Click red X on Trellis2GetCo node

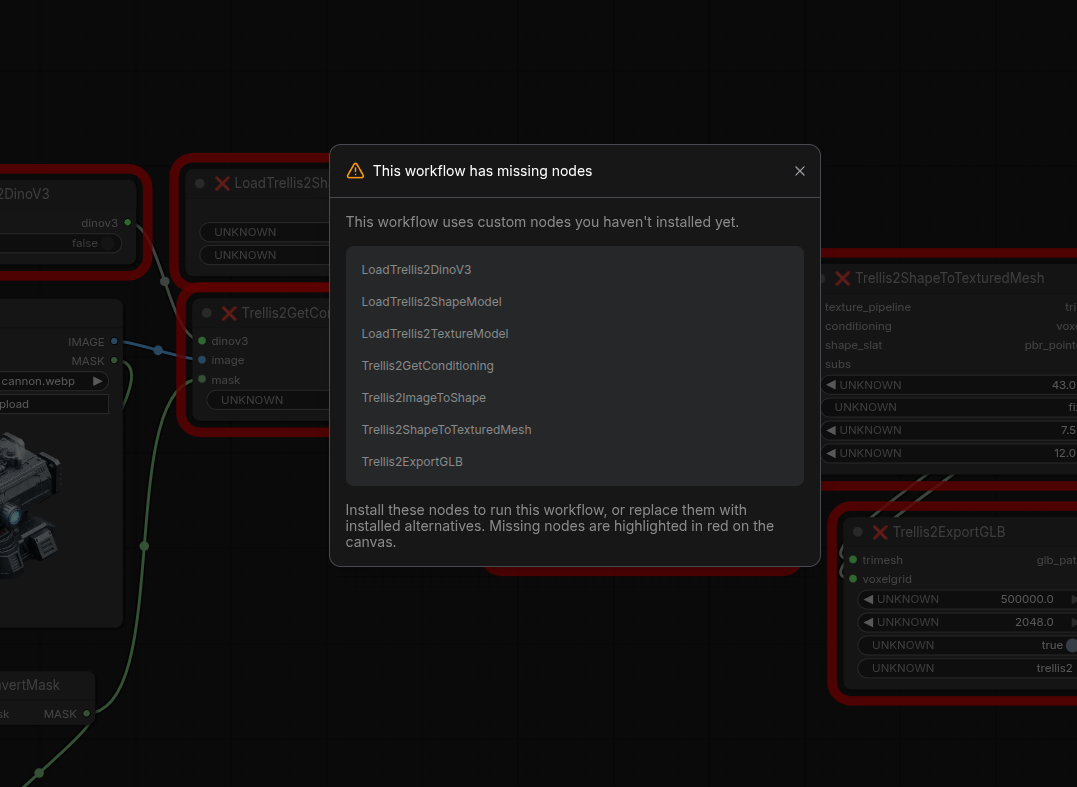229,313
